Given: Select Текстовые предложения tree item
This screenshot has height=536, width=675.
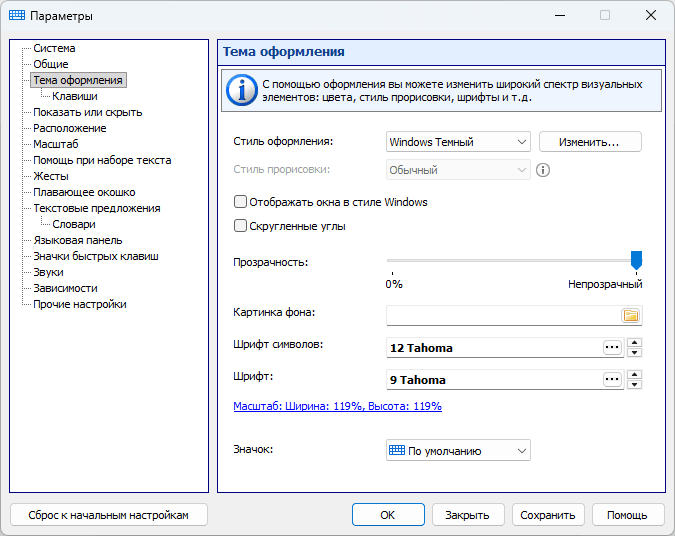Looking at the screenshot, I should click(96, 208).
